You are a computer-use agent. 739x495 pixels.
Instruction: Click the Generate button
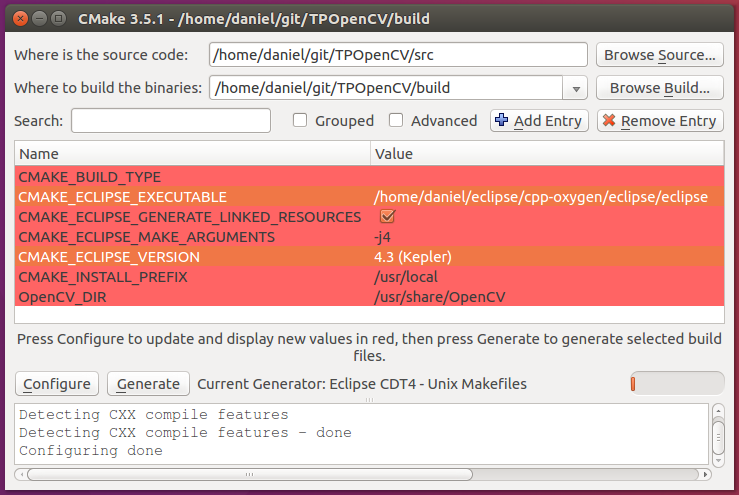point(148,384)
